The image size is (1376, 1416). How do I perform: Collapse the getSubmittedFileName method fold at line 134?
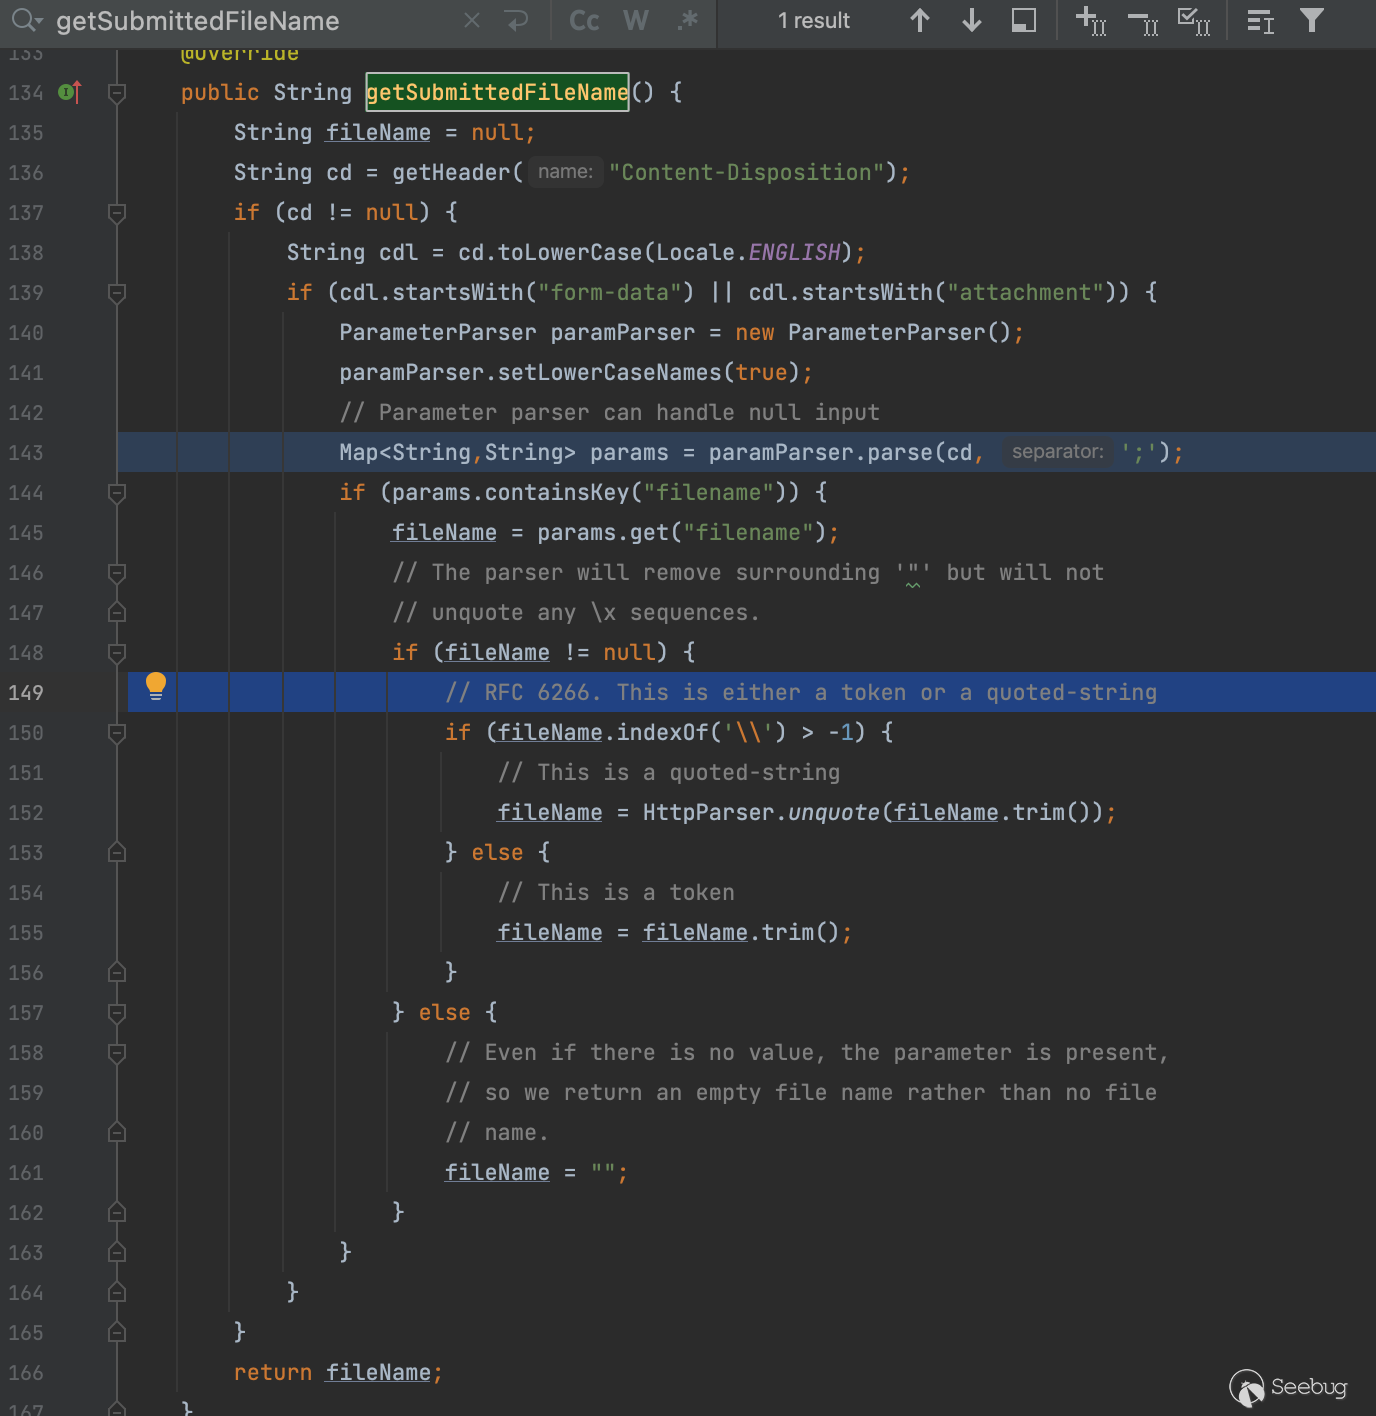click(x=117, y=93)
